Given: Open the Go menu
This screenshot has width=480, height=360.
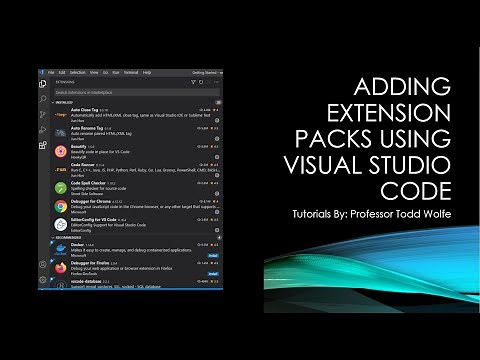Looking at the screenshot, I should tap(105, 73).
